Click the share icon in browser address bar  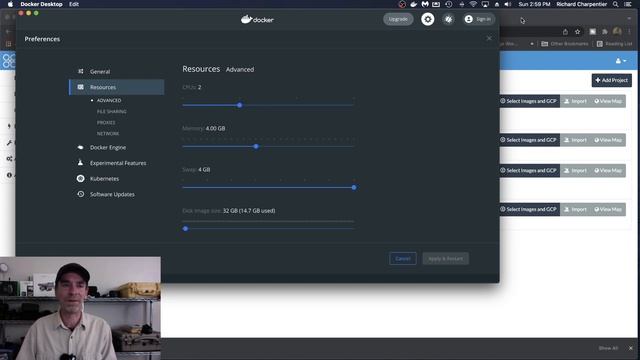coord(565,32)
